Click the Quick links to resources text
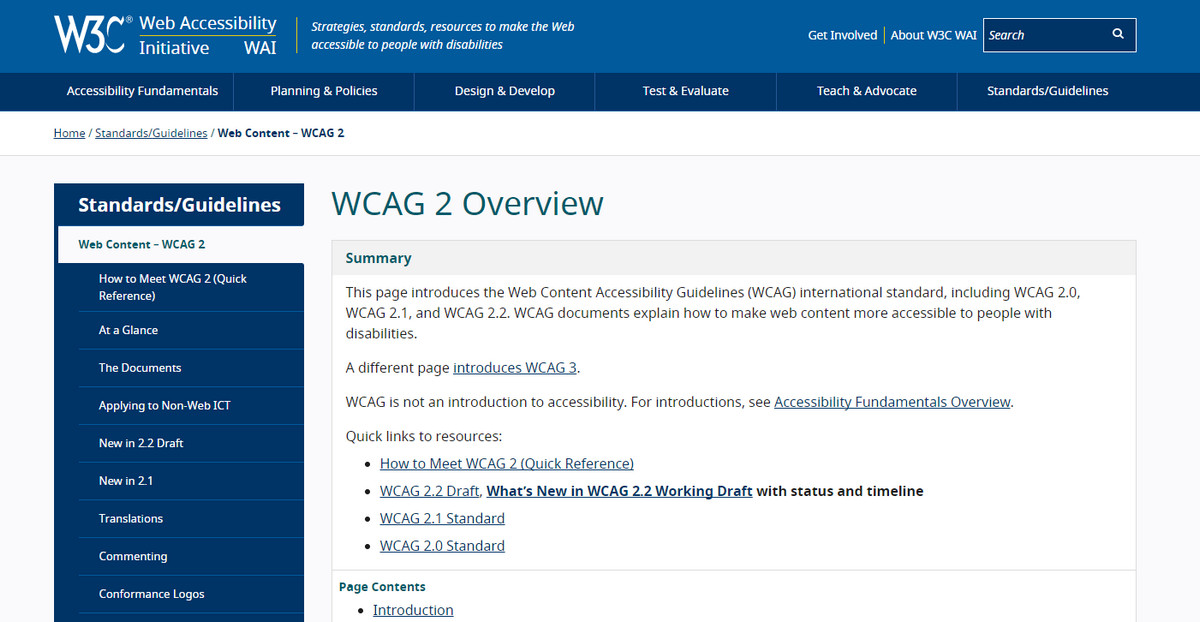 (x=424, y=436)
